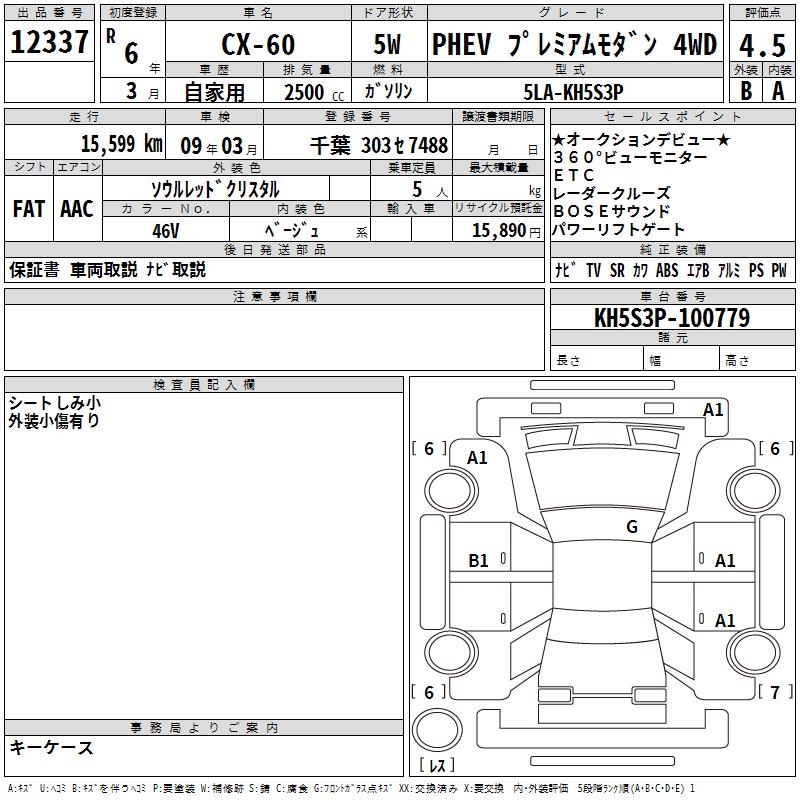Select BOSEサウンド sales point
This screenshot has height=800, width=800.
coord(611,211)
